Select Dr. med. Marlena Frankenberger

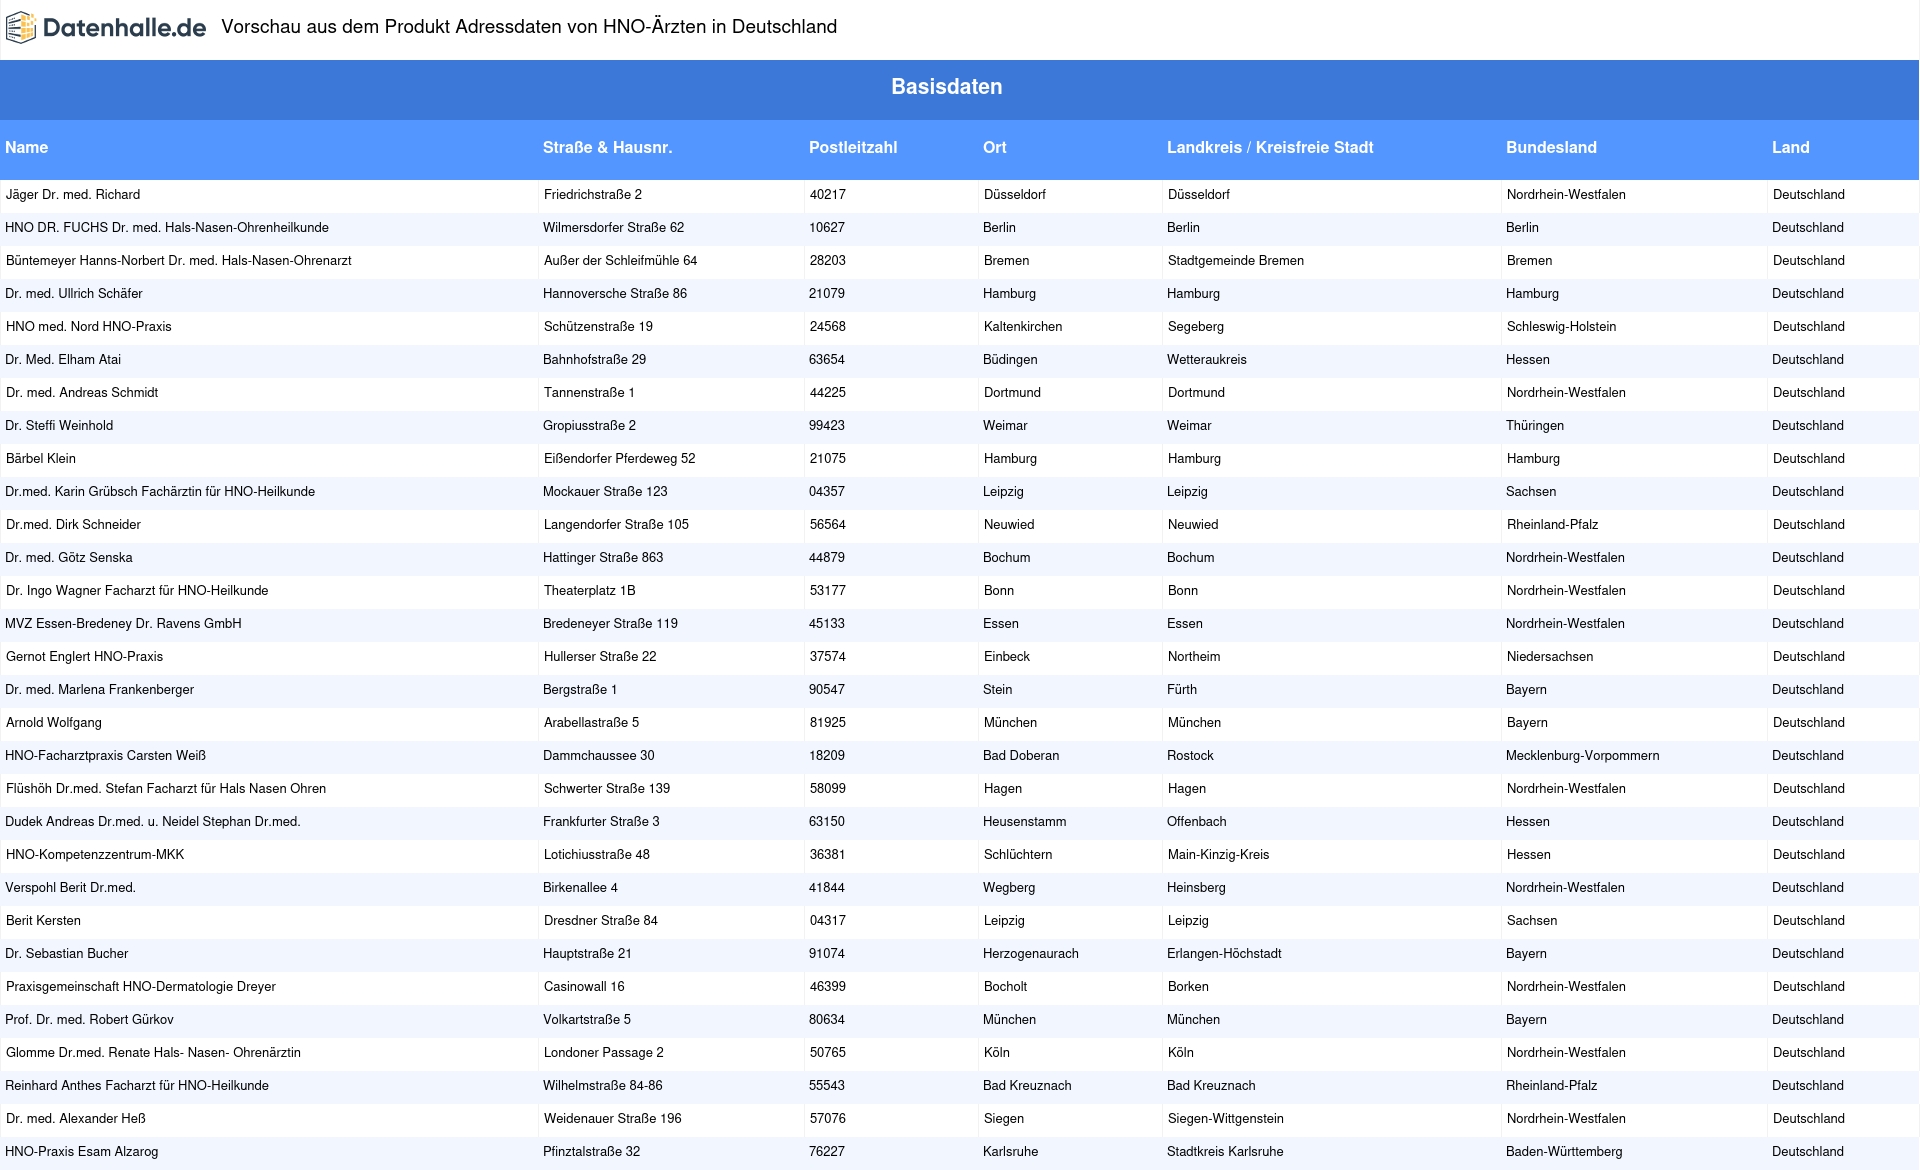tap(99, 690)
